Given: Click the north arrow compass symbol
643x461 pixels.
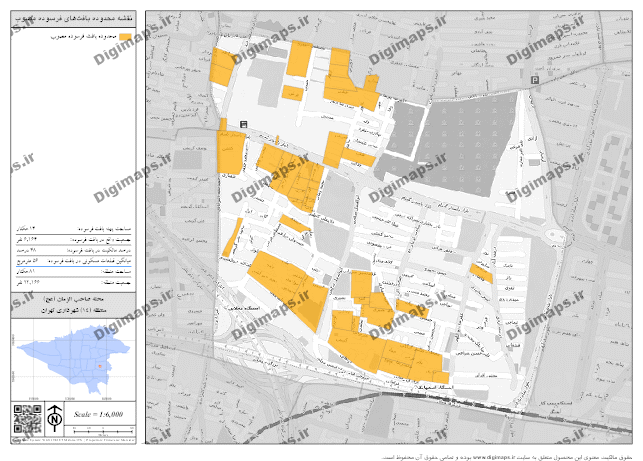Looking at the screenshot, I should (x=55, y=414).
